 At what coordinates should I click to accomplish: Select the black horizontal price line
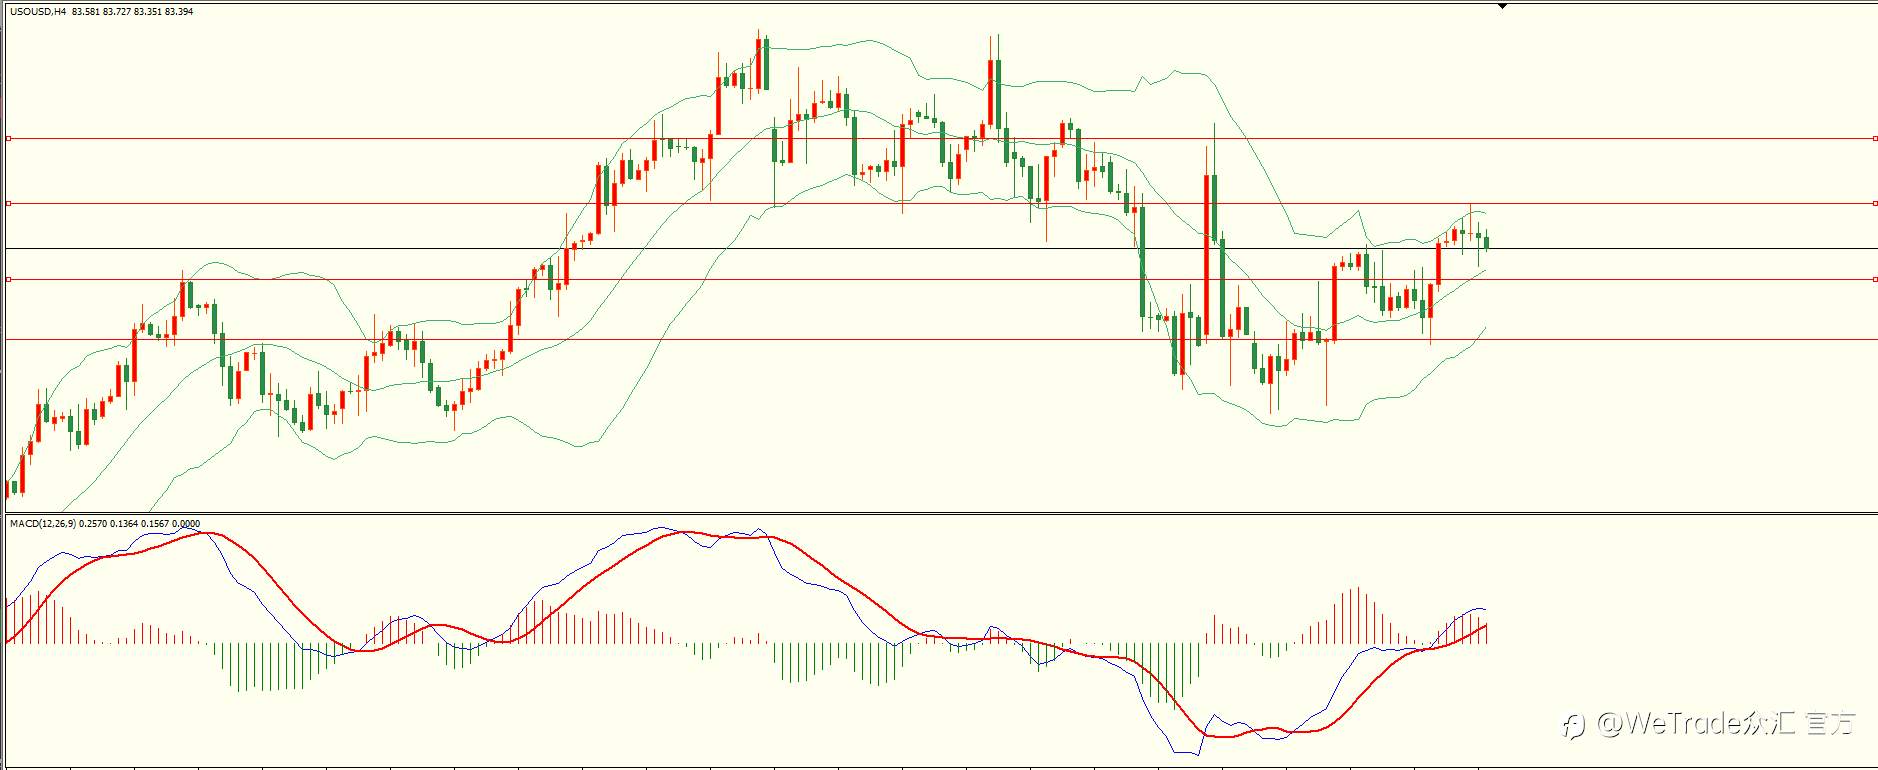[x=940, y=248]
